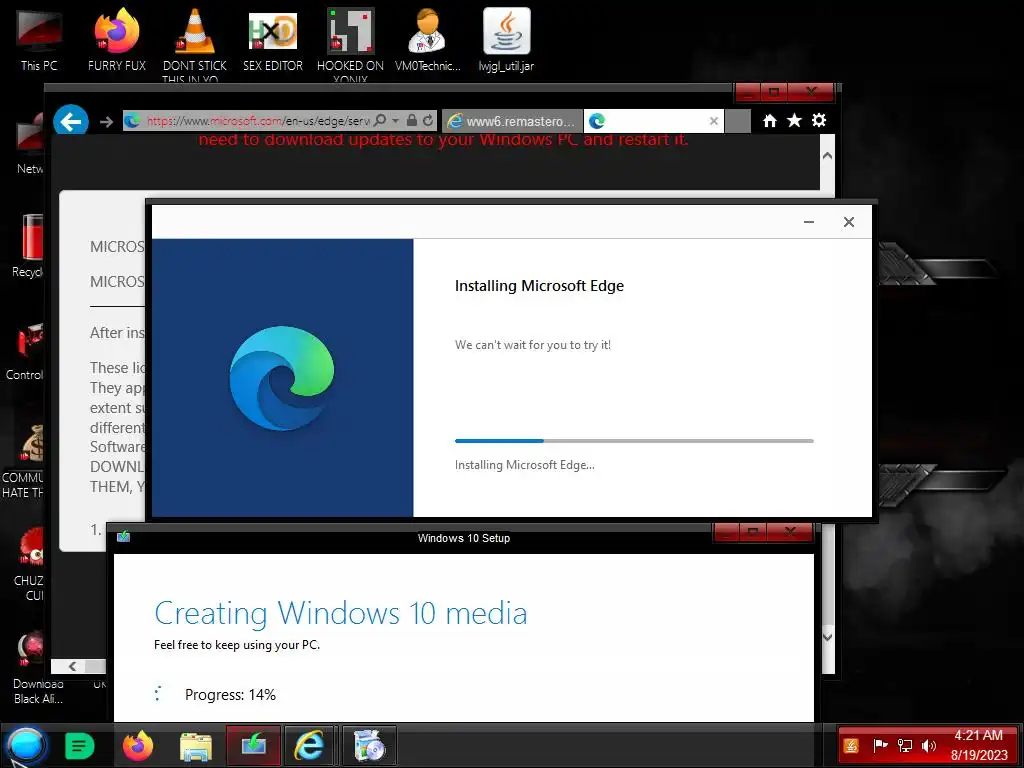Open File Explorer from the taskbar
The width and height of the screenshot is (1024, 768).
click(195, 746)
